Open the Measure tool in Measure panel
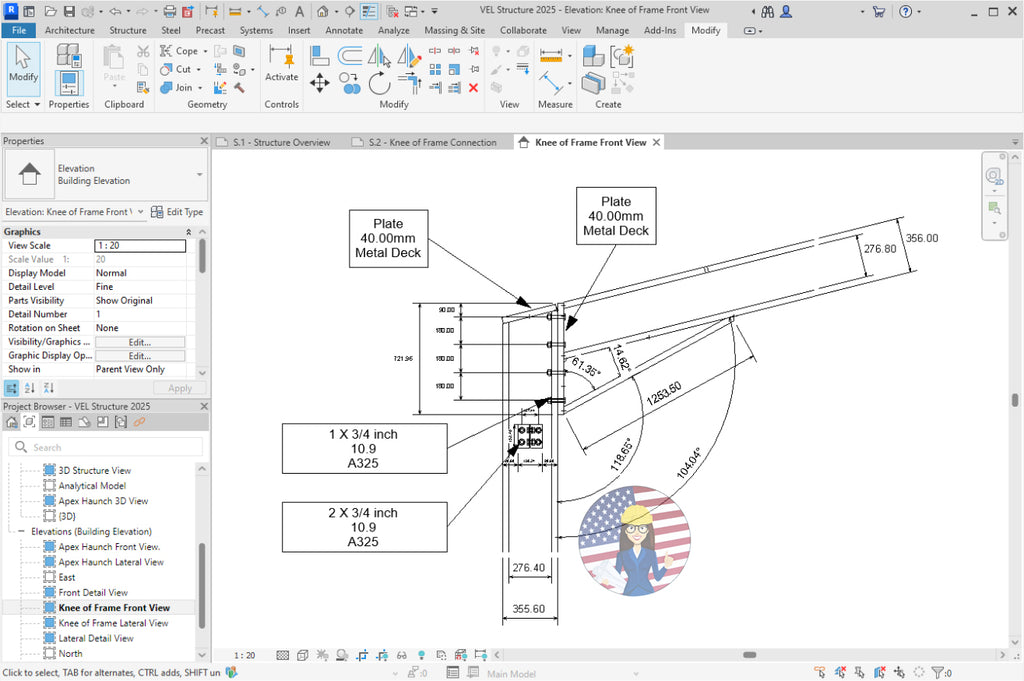This screenshot has height=681, width=1024. point(550,52)
